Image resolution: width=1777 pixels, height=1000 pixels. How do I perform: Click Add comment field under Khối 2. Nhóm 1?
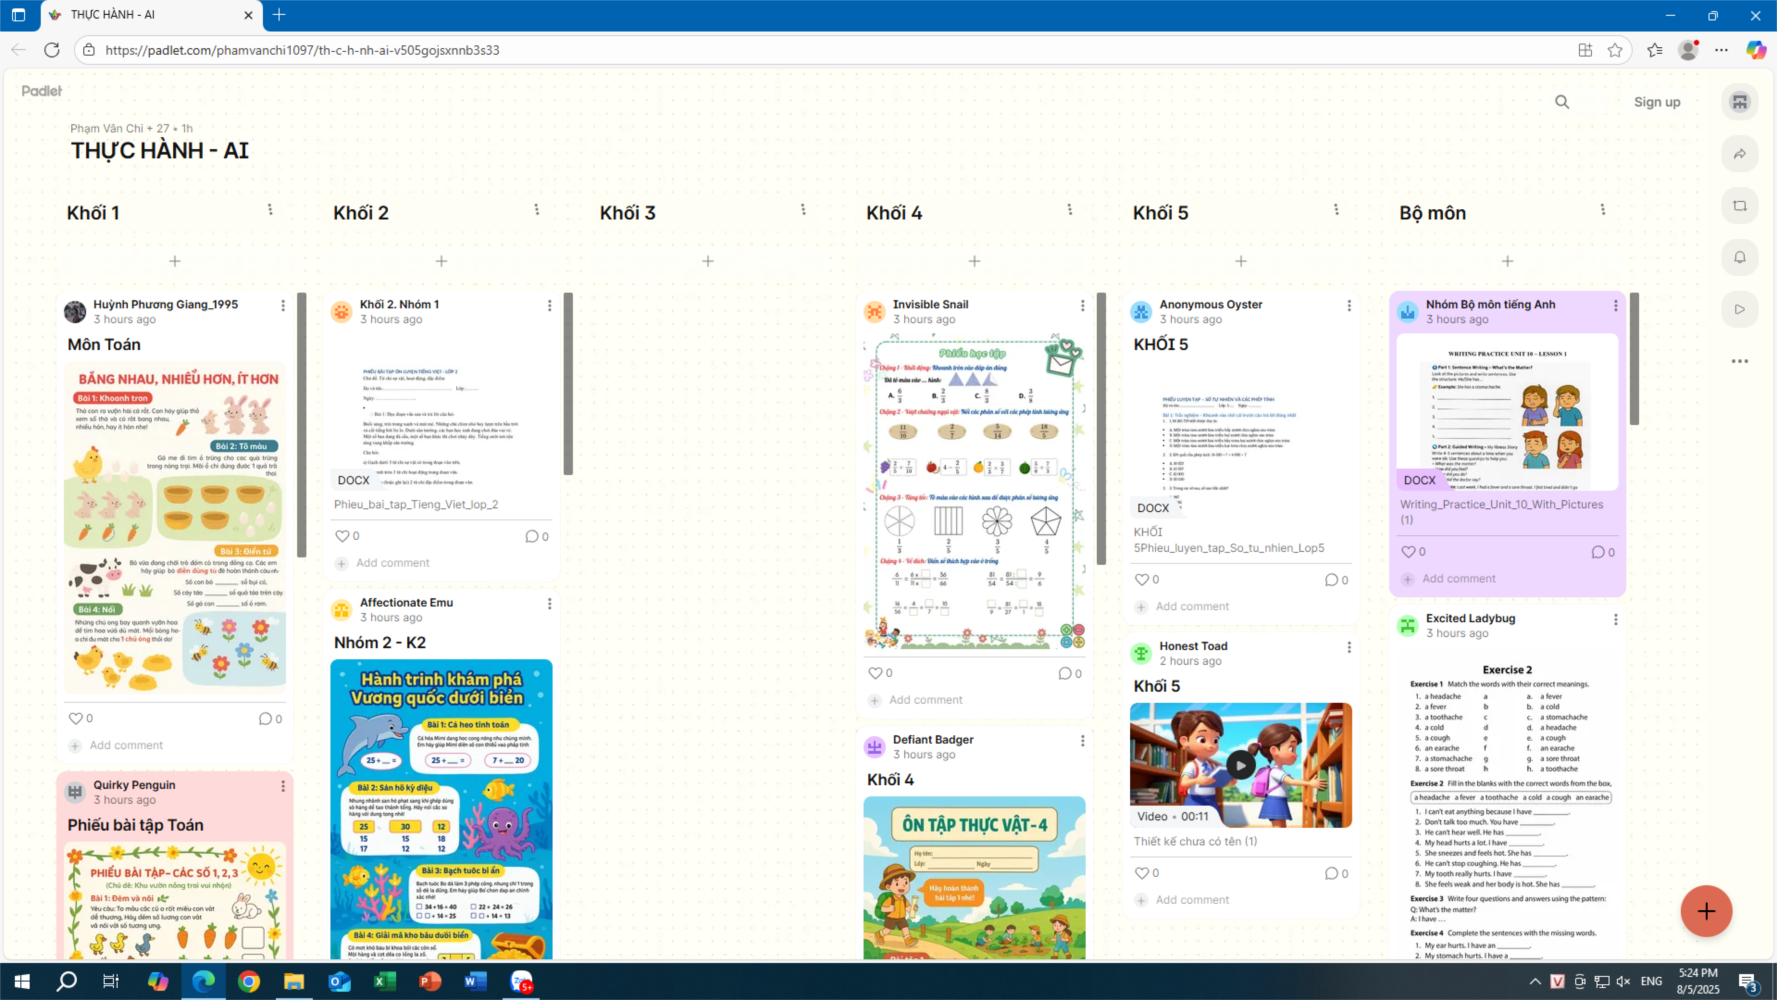pyautogui.click(x=393, y=563)
